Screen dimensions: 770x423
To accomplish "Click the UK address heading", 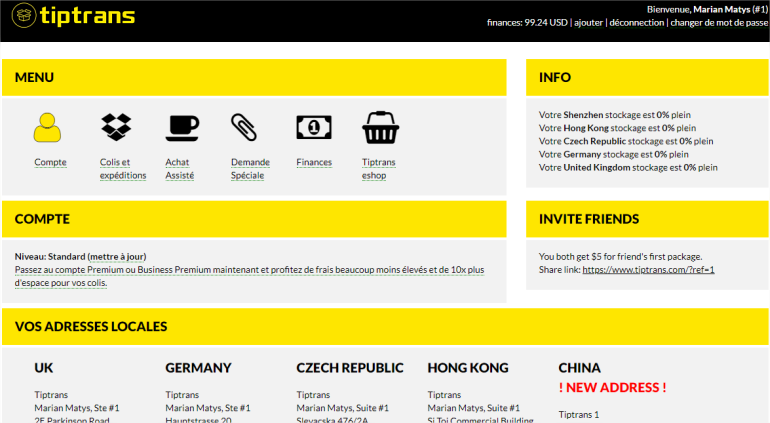I will [x=44, y=368].
